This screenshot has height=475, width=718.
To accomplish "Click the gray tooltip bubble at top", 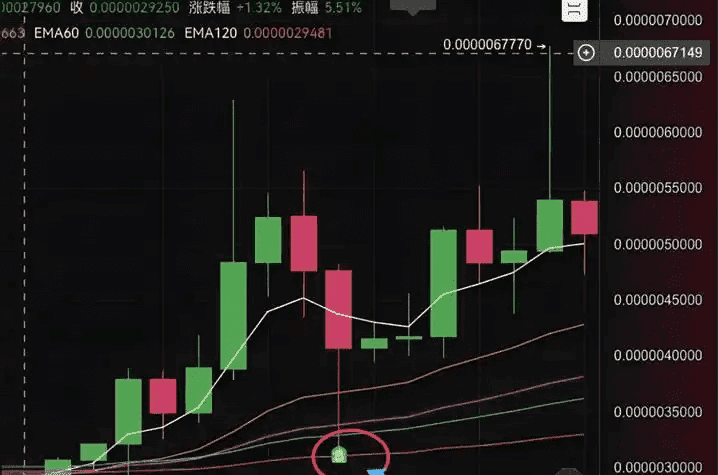I will pos(413,6).
